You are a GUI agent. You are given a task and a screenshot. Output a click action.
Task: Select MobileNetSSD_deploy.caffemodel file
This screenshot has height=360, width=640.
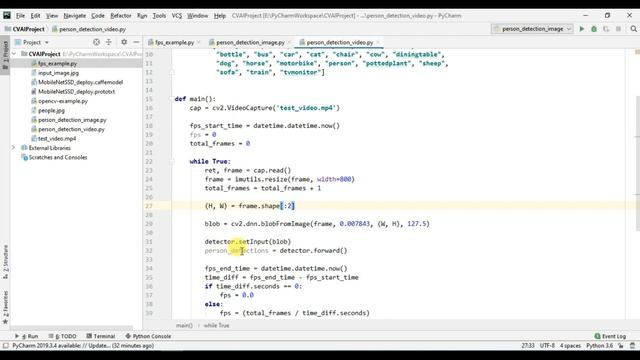(x=80, y=82)
